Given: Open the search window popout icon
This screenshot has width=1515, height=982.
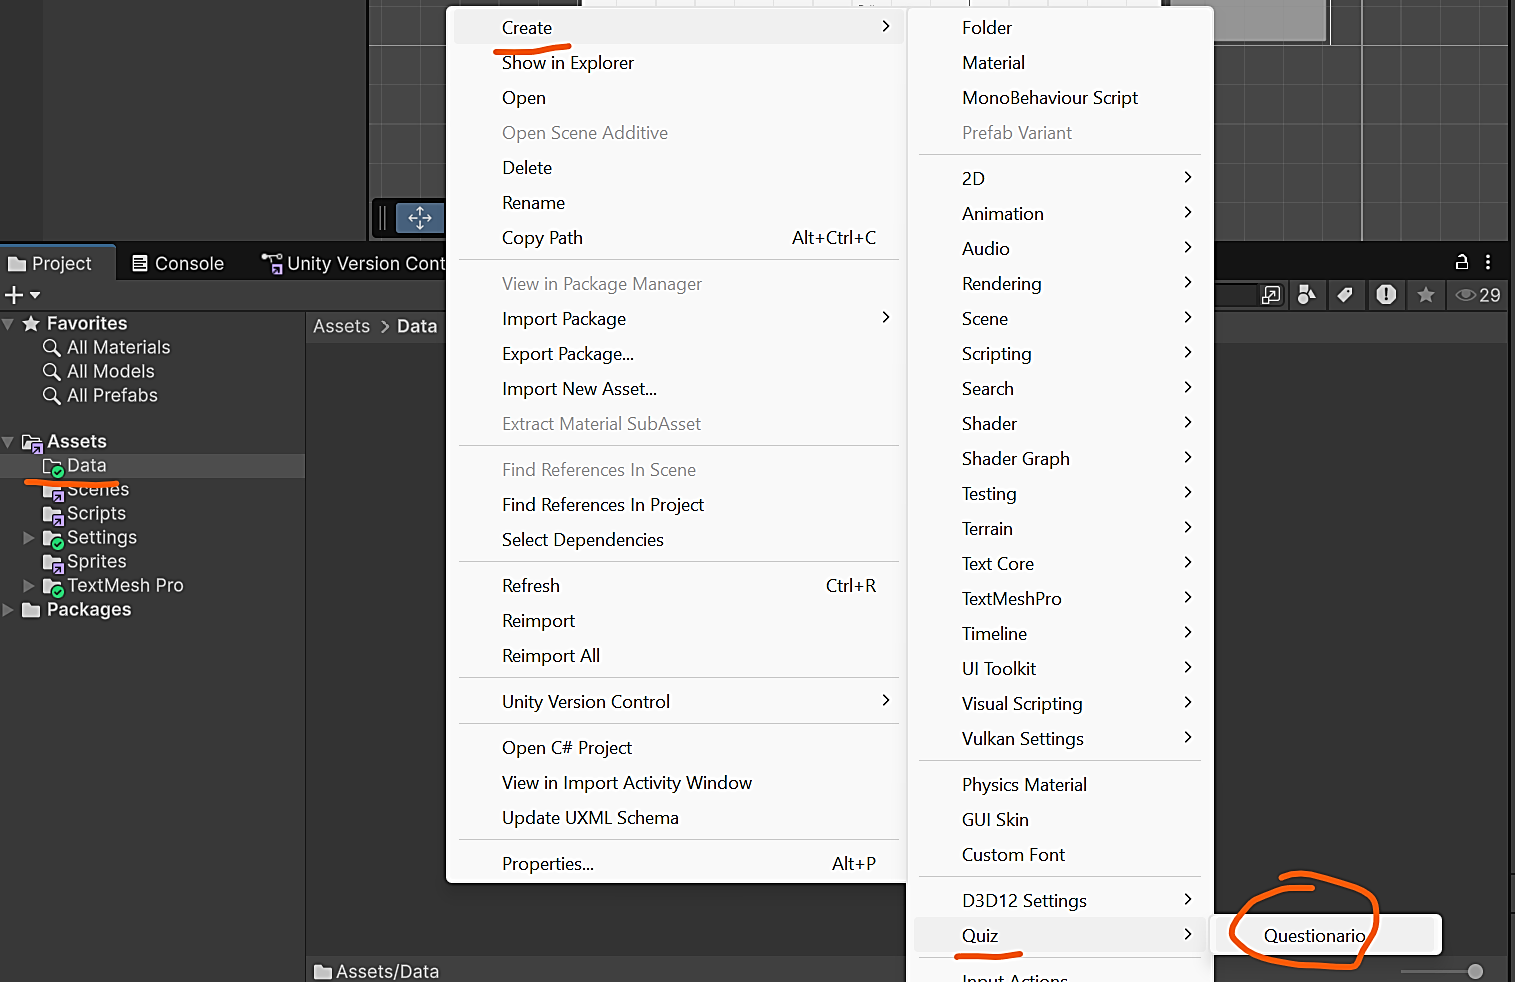Looking at the screenshot, I should [x=1271, y=295].
